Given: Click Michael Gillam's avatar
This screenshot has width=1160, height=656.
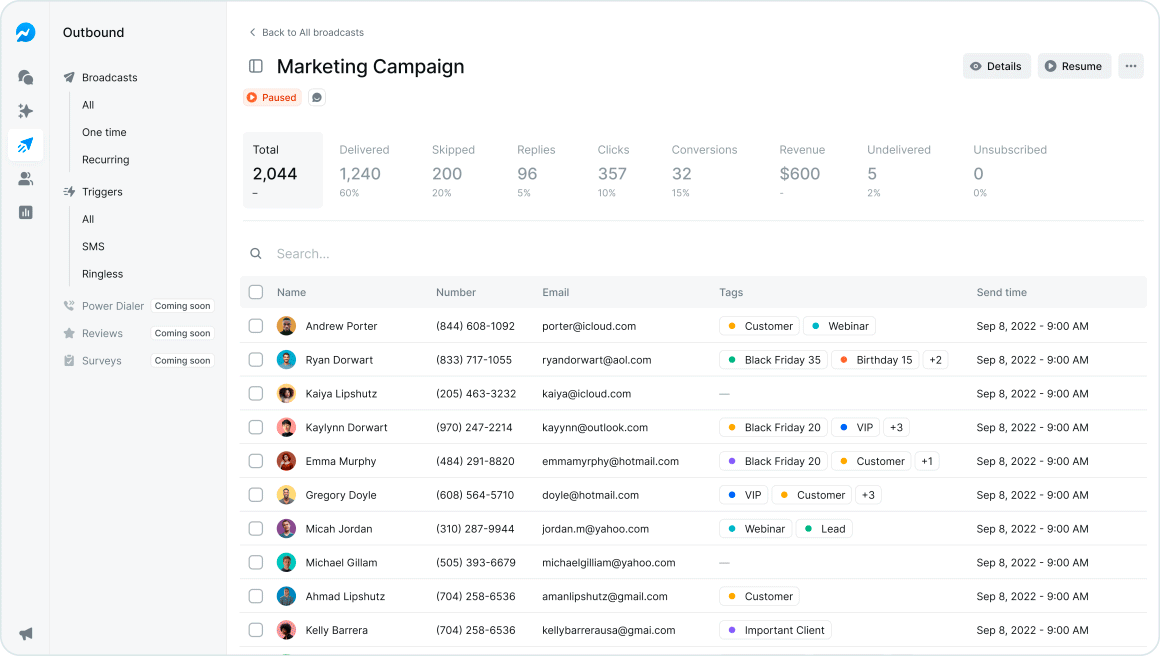Looking at the screenshot, I should 286,562.
